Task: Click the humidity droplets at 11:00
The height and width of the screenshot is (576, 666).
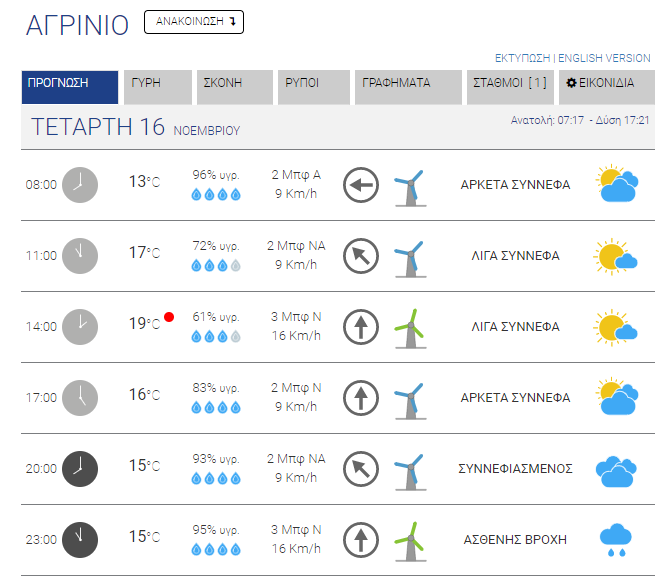Action: click(216, 266)
